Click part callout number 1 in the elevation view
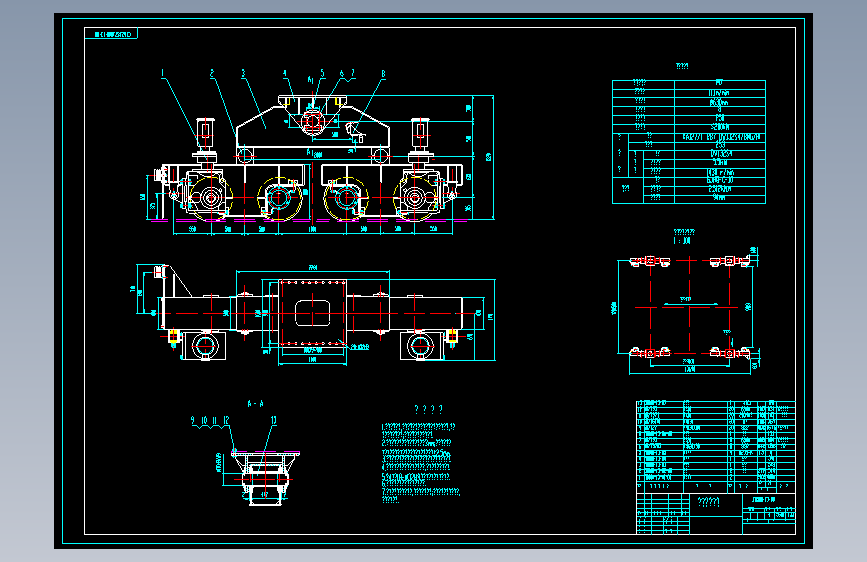Image resolution: width=867 pixels, height=562 pixels. (x=163, y=73)
